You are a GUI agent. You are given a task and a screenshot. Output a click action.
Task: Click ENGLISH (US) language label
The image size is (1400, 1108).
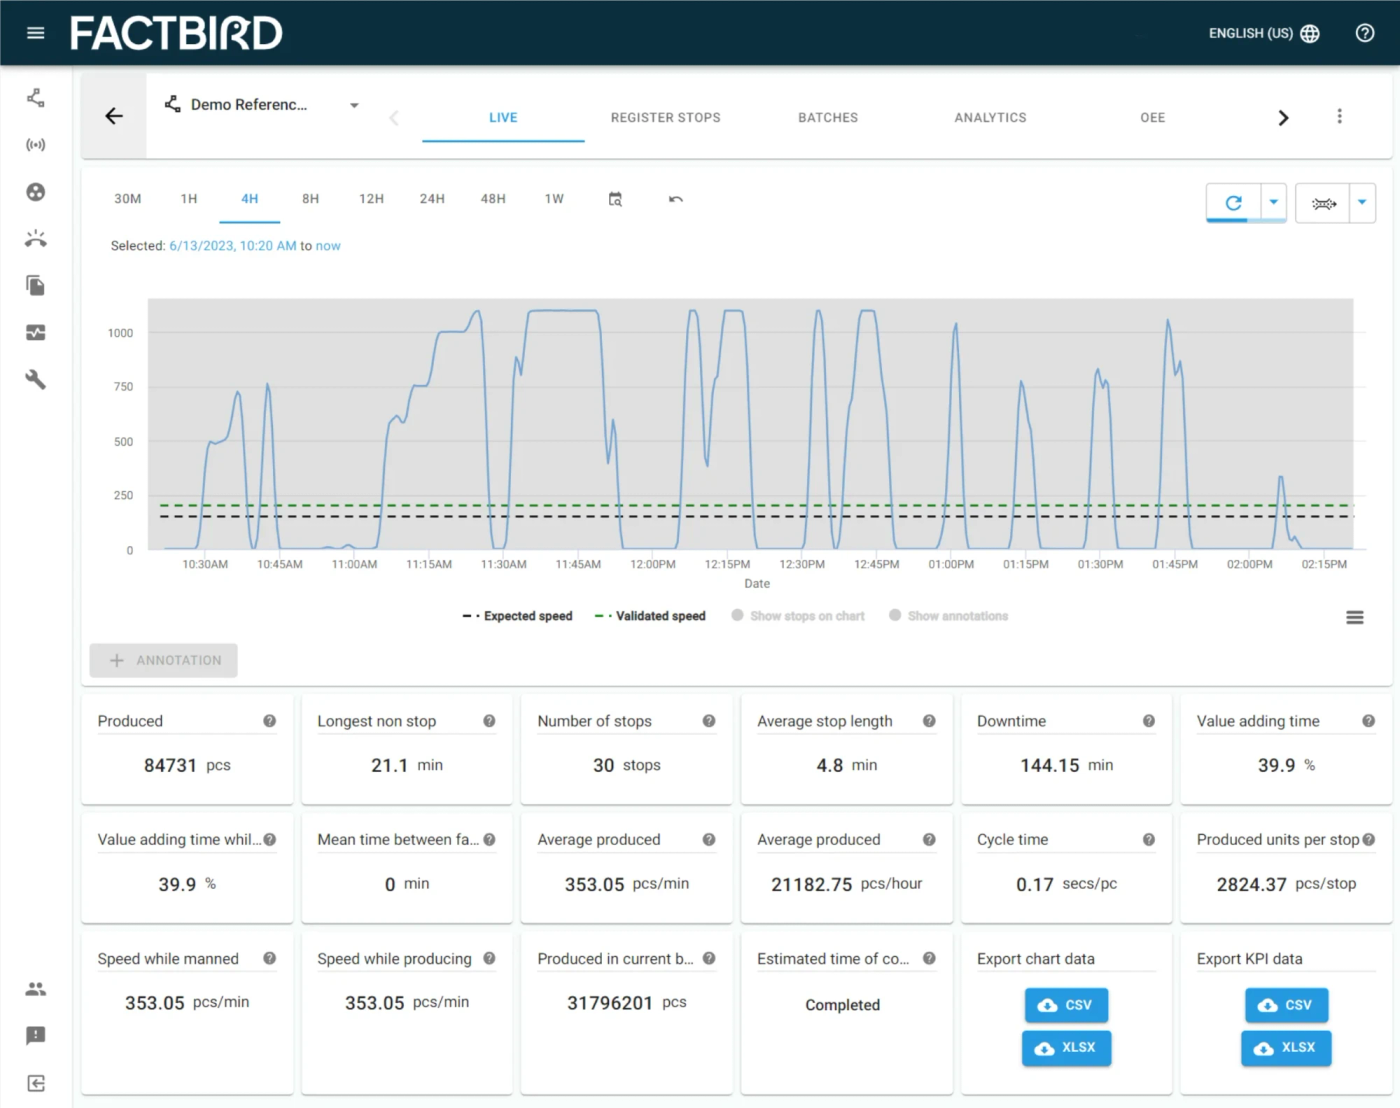1251,33
